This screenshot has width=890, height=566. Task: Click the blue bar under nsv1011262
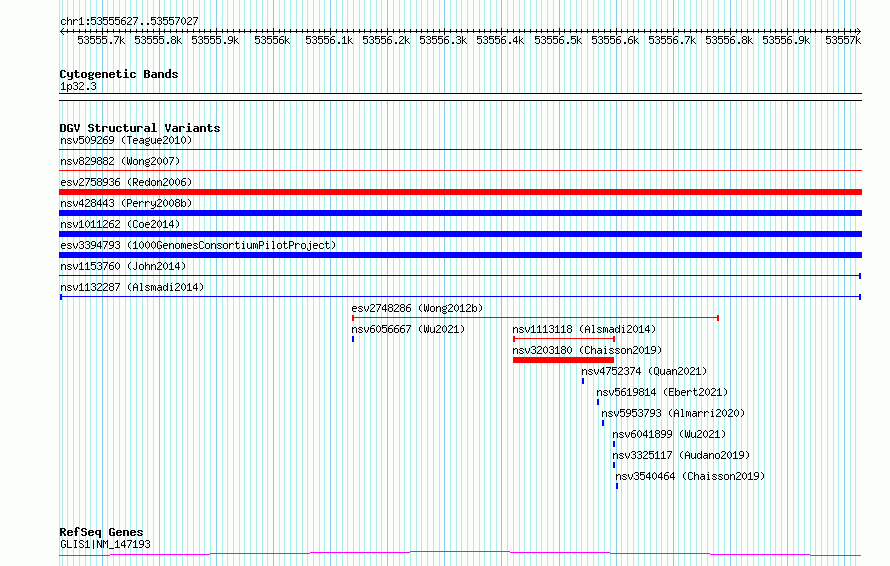[460, 234]
